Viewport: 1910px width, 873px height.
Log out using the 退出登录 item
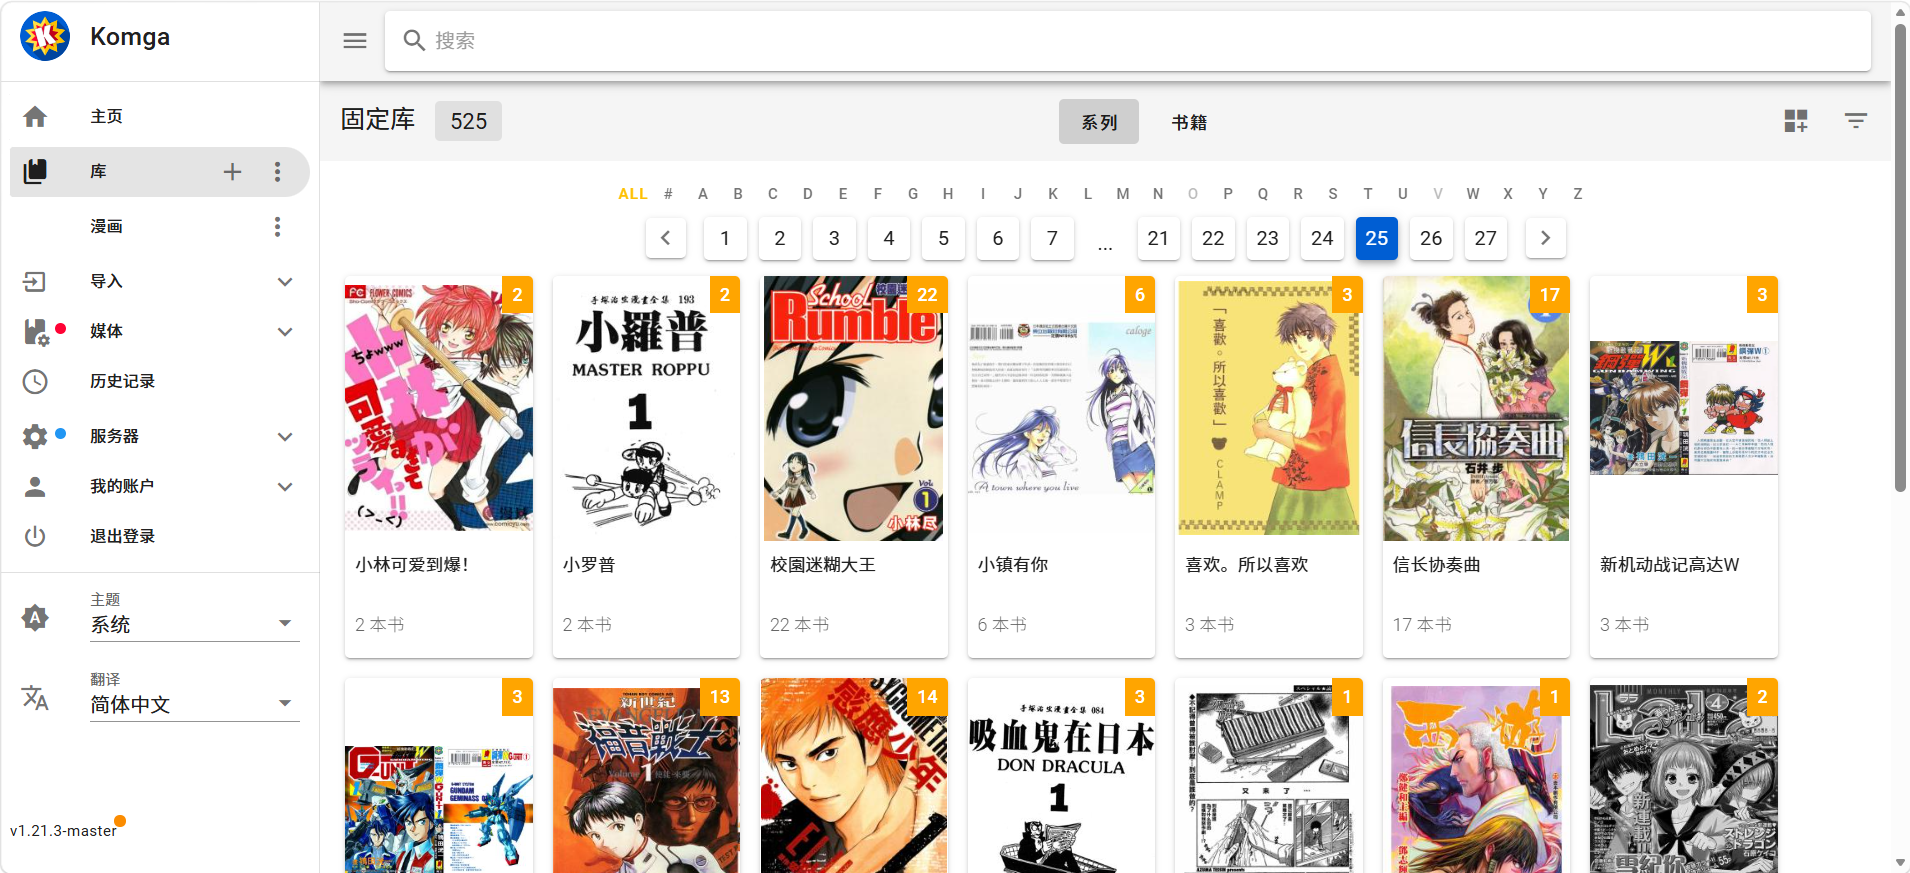(122, 536)
